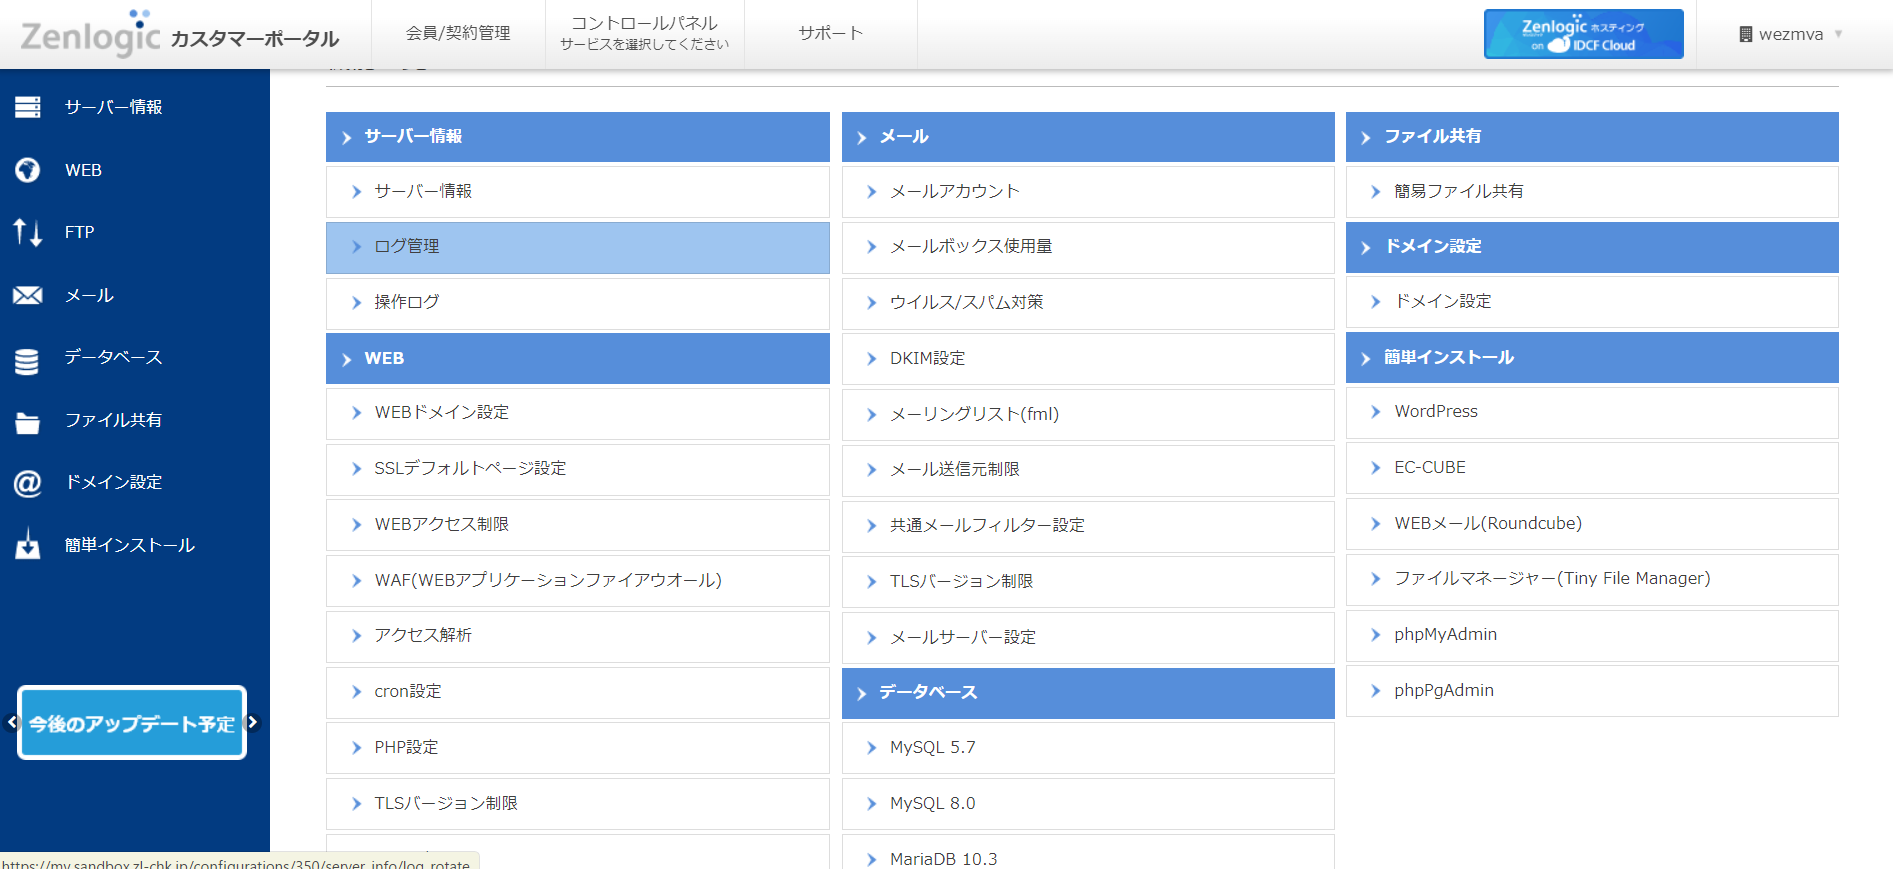Click the mail envelope icon in sidebar
This screenshot has width=1893, height=869.
point(28,295)
